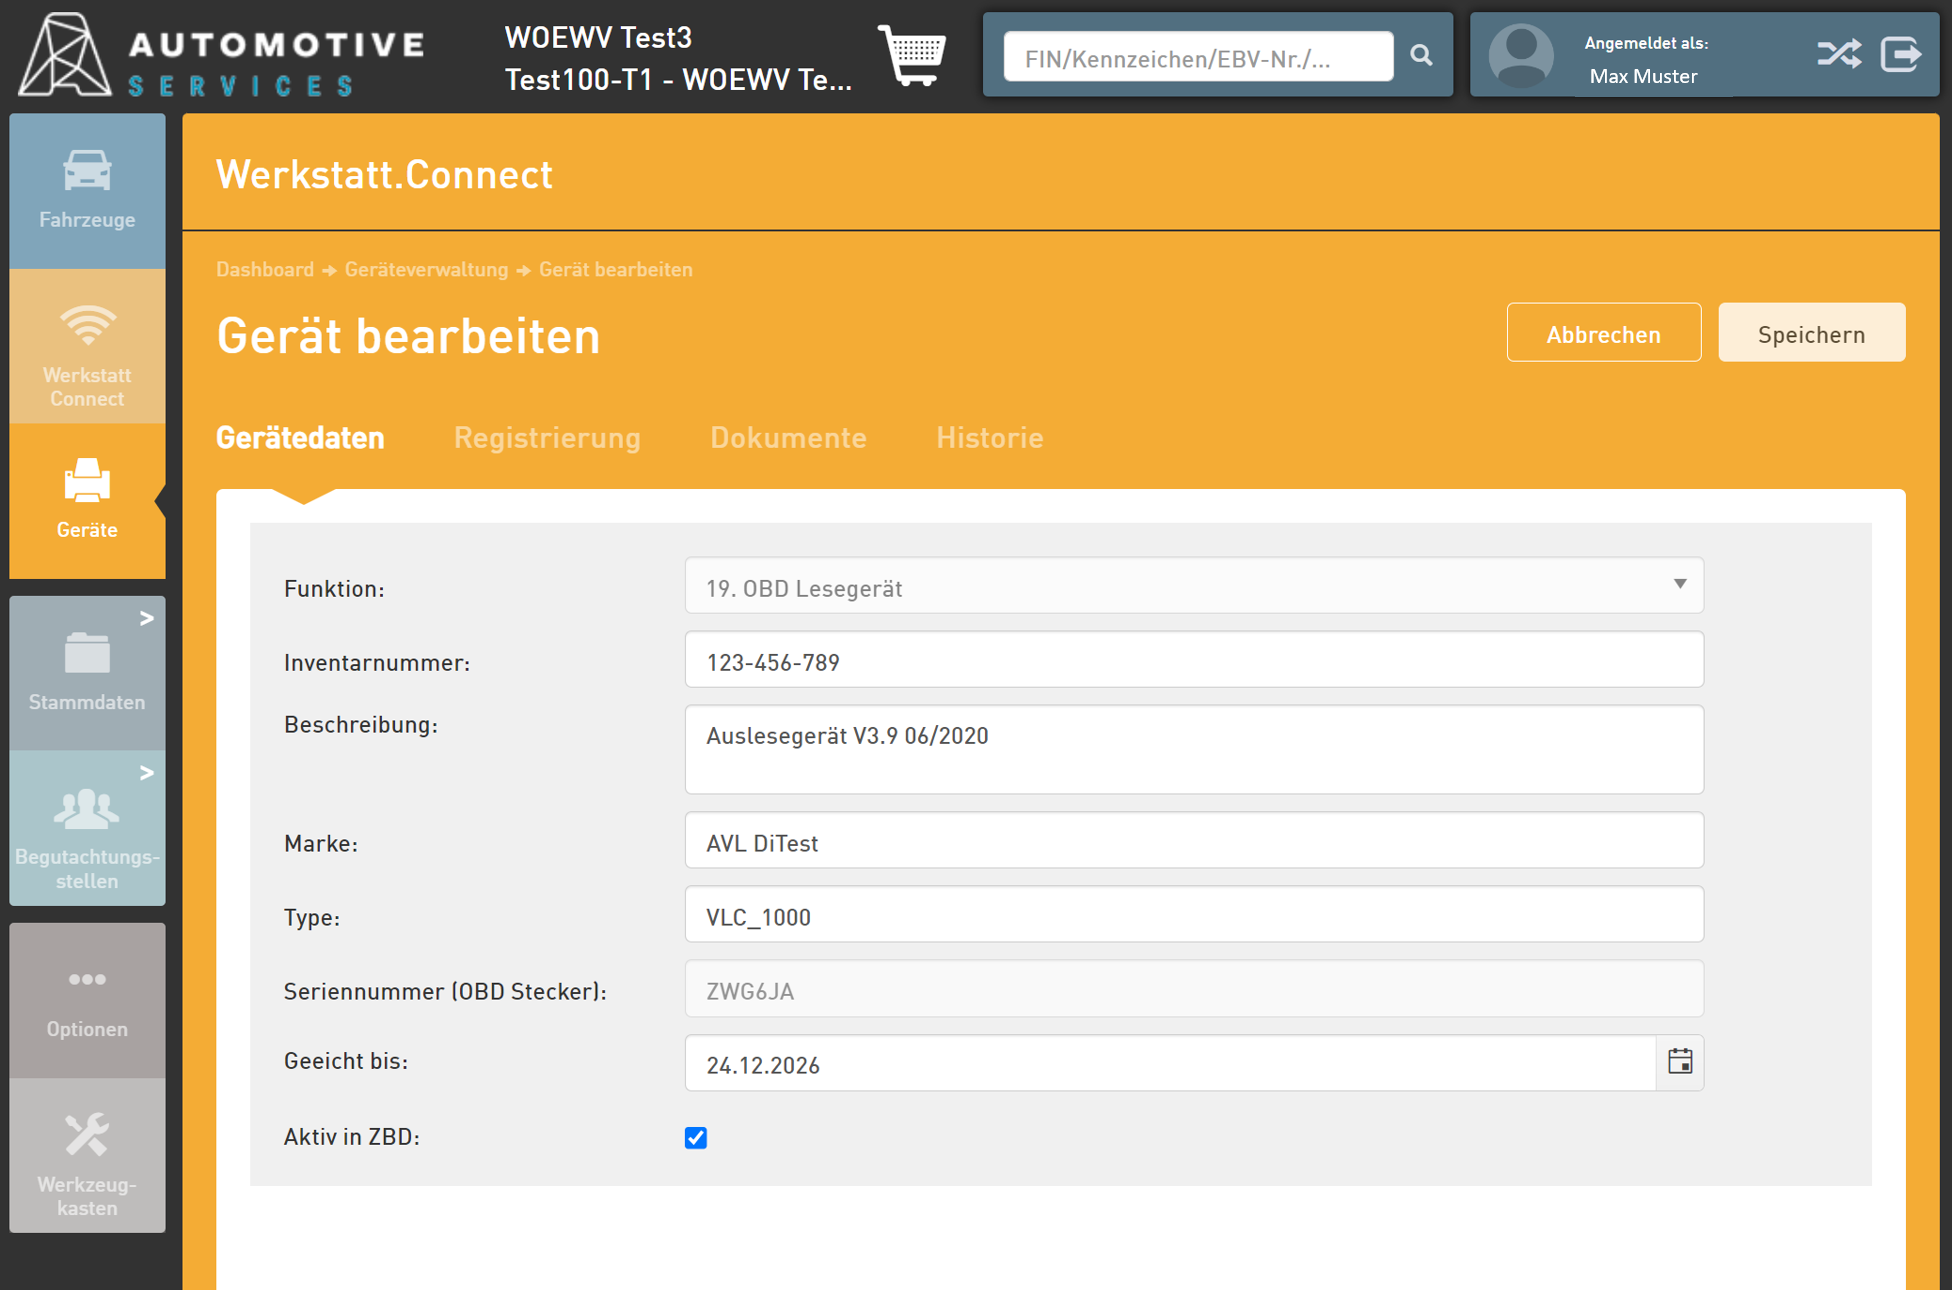Click the Abbrechen button
Screen dimensions: 1952x1290
pos(1603,334)
